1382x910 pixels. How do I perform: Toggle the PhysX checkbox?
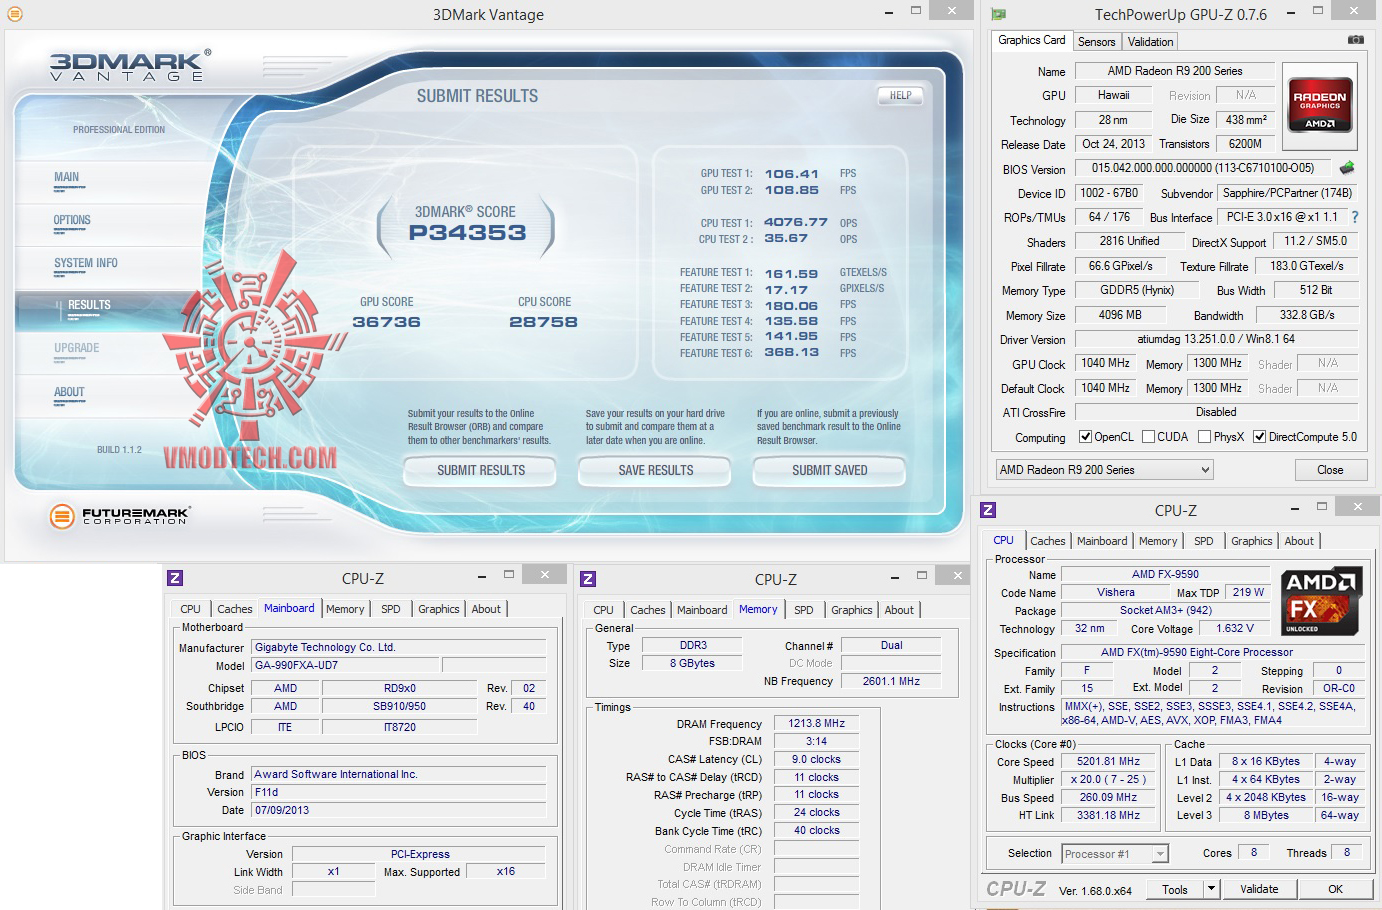1204,437
